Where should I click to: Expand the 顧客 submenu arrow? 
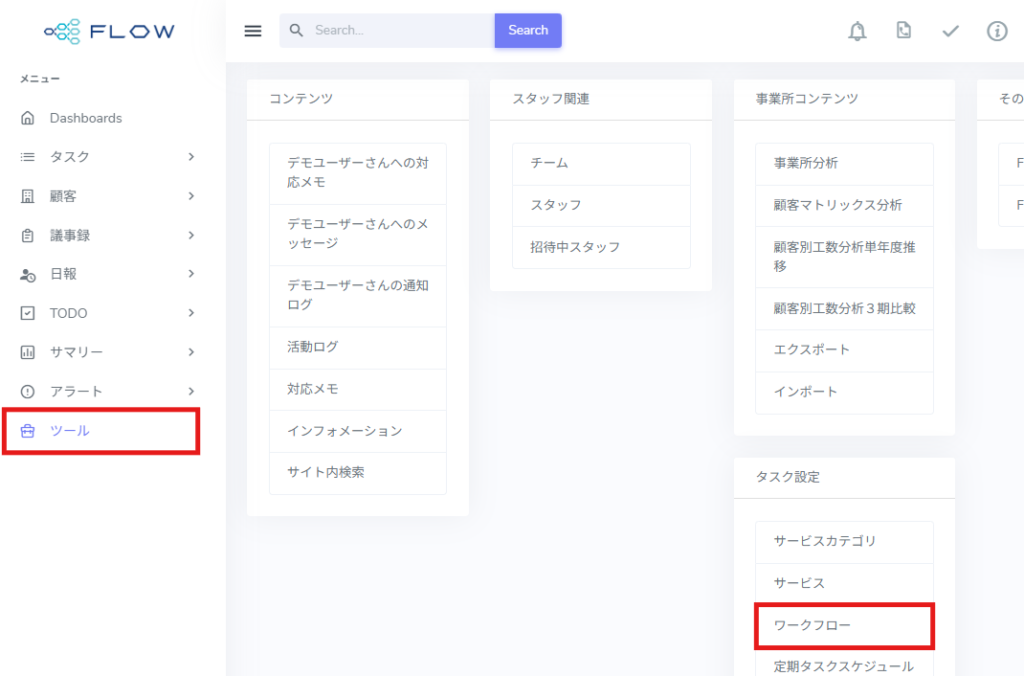[191, 196]
